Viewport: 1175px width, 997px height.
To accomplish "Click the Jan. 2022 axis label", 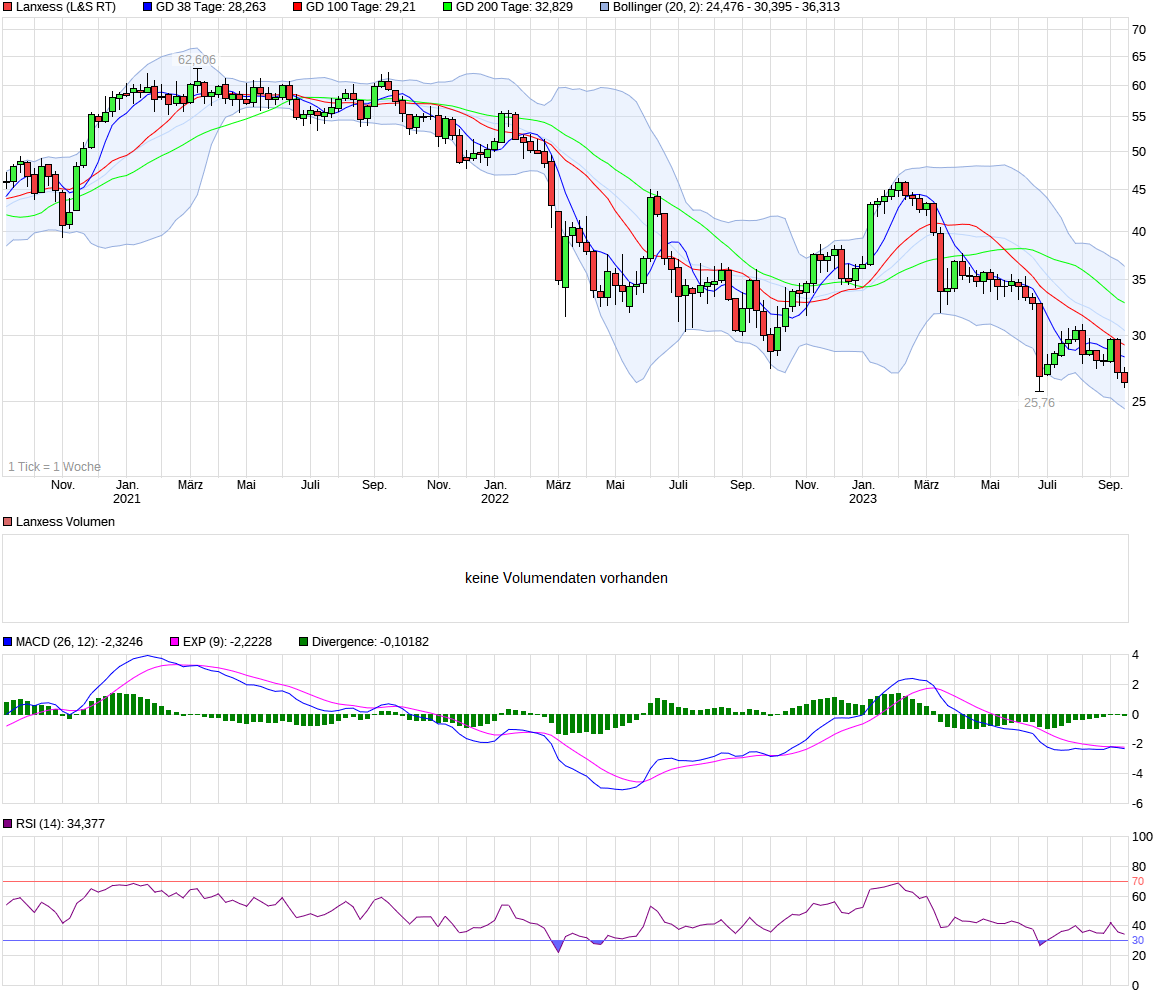I will tap(496, 490).
